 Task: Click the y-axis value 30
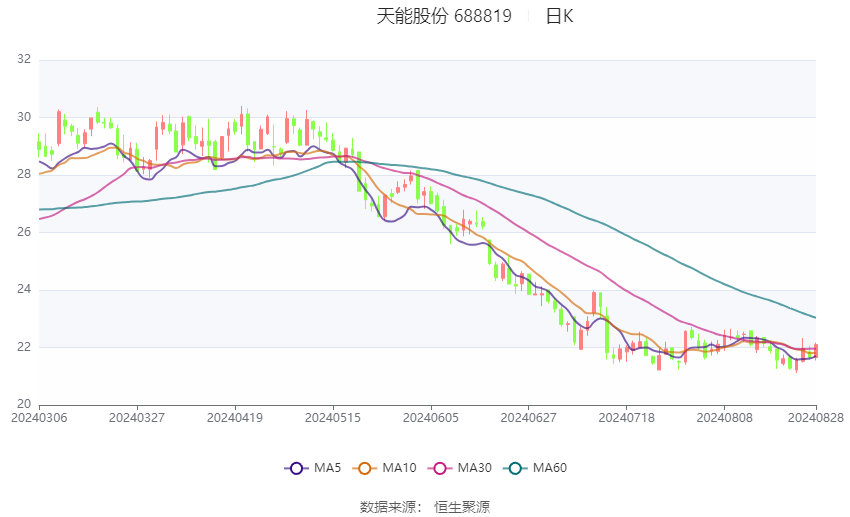click(x=24, y=117)
